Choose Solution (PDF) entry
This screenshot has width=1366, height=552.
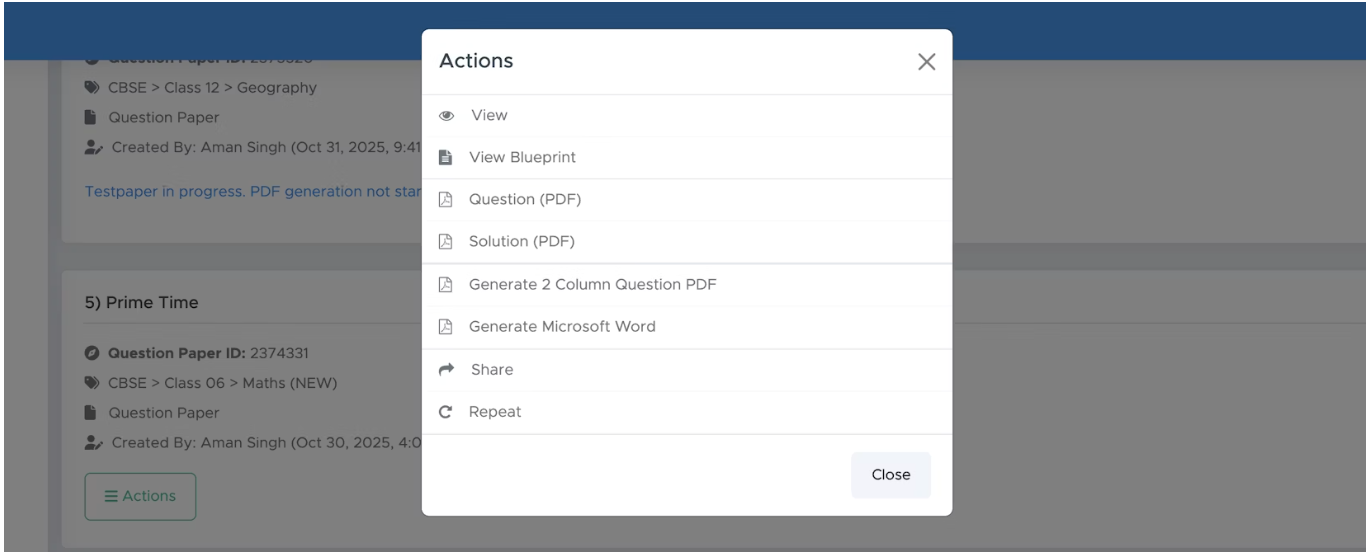522,242
